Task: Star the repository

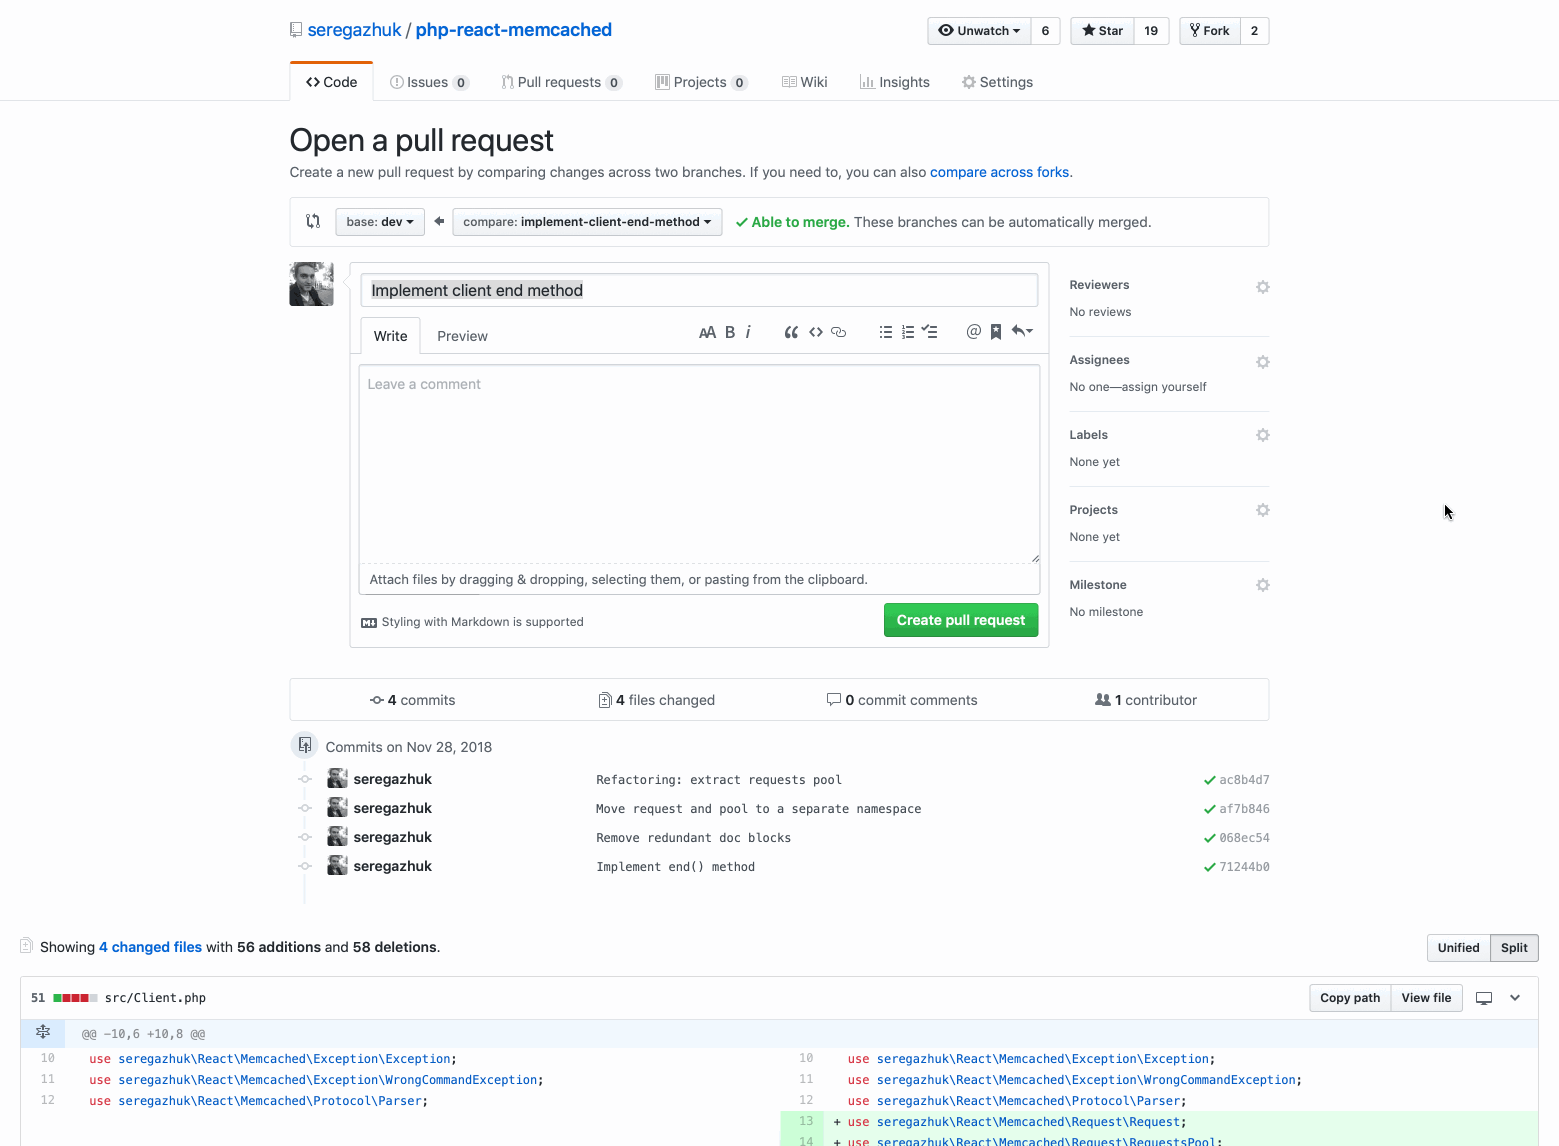Action: click(x=1102, y=31)
